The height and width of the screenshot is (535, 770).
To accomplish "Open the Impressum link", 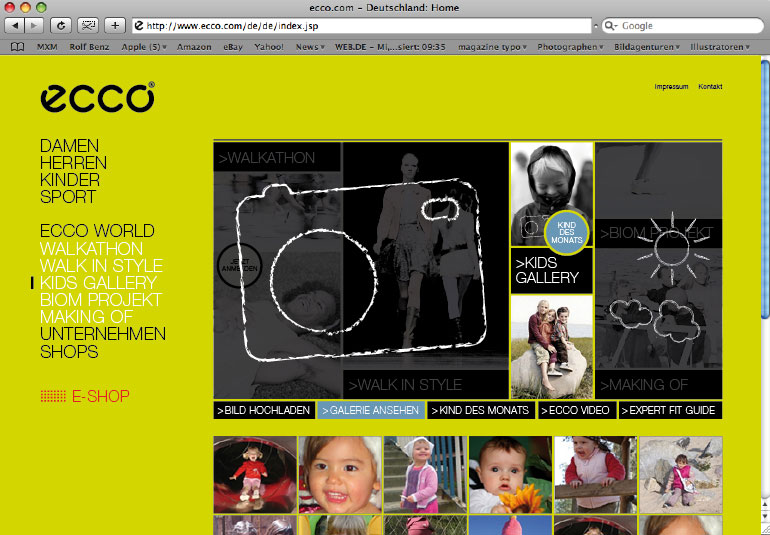I will (671, 87).
